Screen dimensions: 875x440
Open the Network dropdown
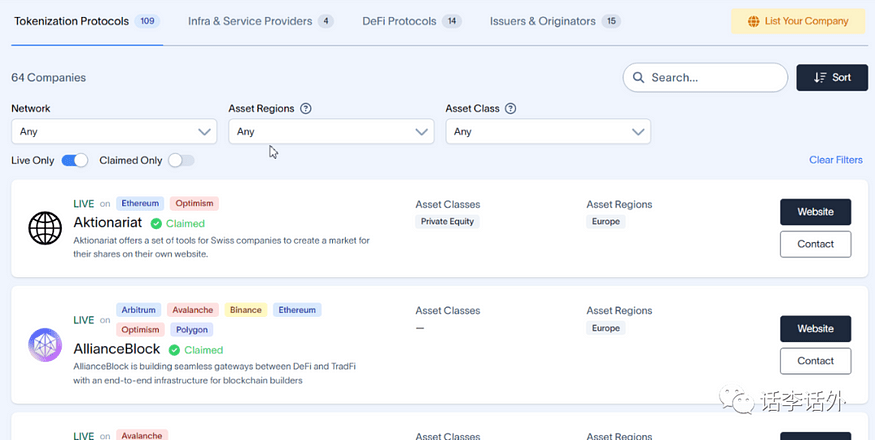(114, 132)
